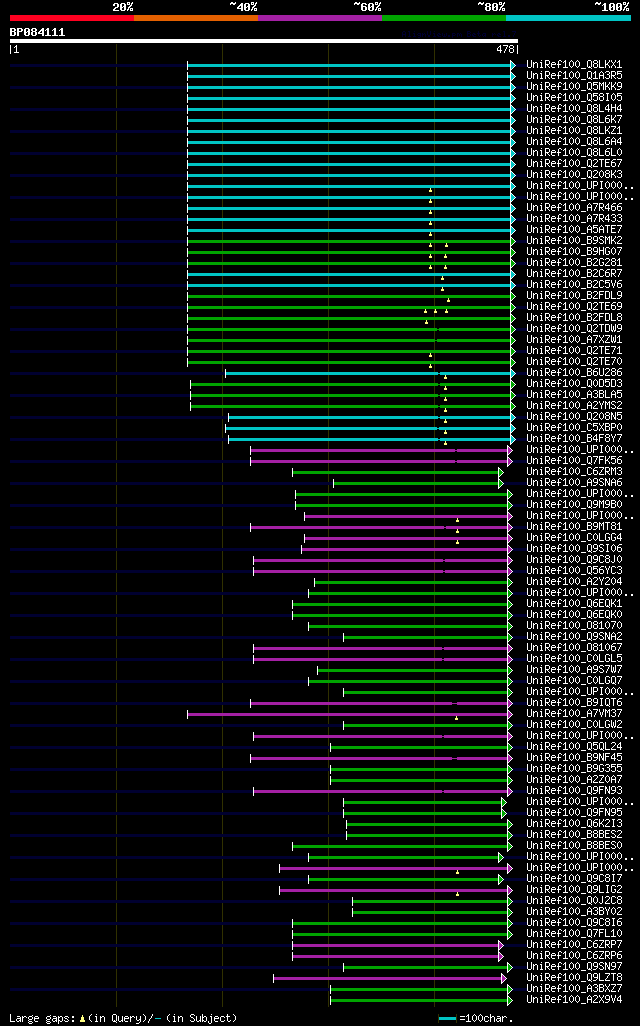Open hit label UniRef100_C5XBP0
Screen dimensions: 640x1026
[x=574, y=427]
